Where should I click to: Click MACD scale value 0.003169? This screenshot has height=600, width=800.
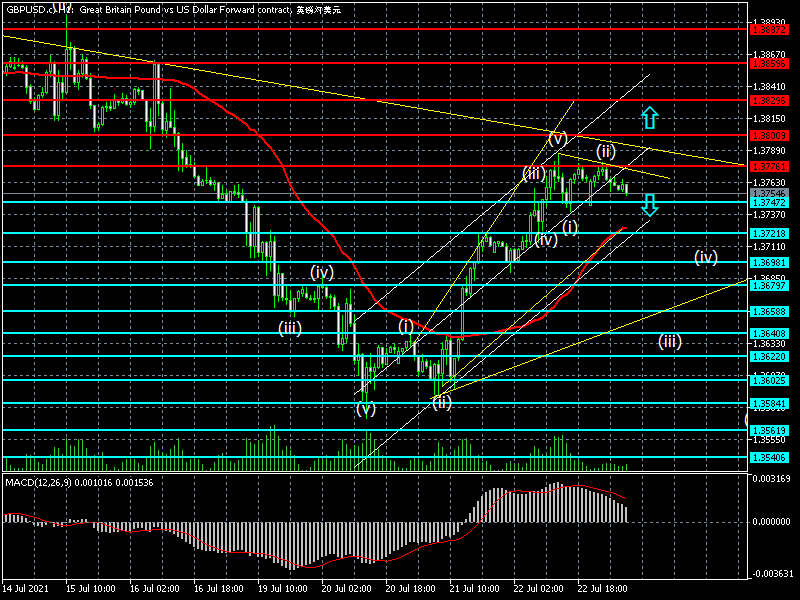point(771,479)
